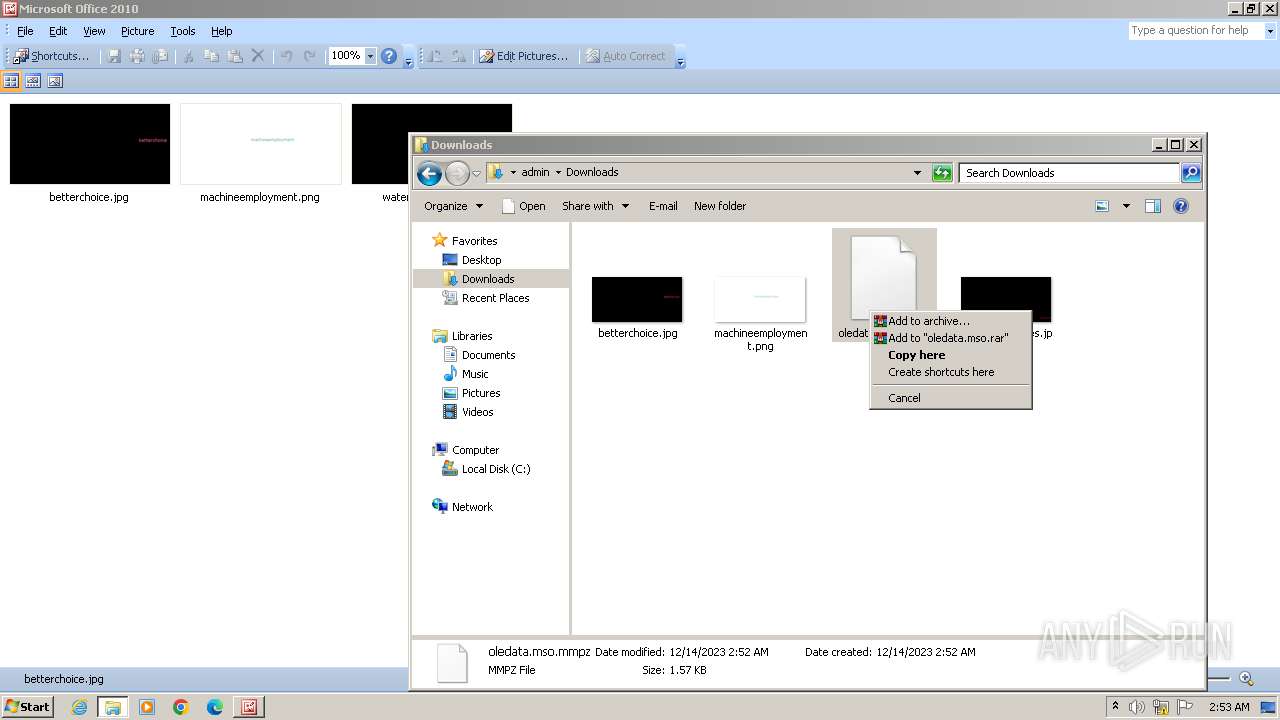Toggle the preview pane icon
This screenshot has height=720, width=1280.
[x=1152, y=206]
